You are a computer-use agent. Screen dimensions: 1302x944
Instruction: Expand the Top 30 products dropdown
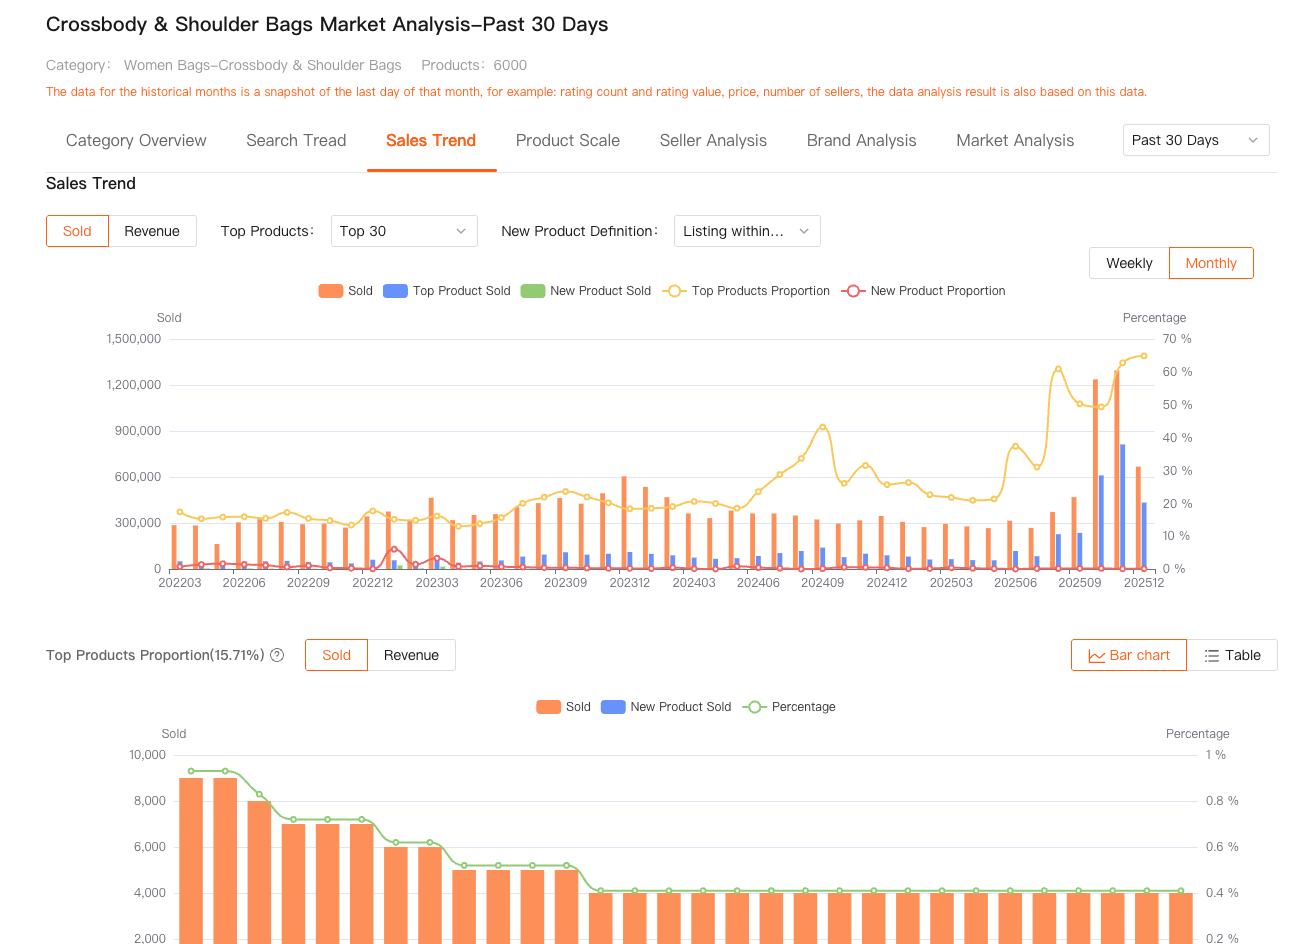[x=403, y=231]
